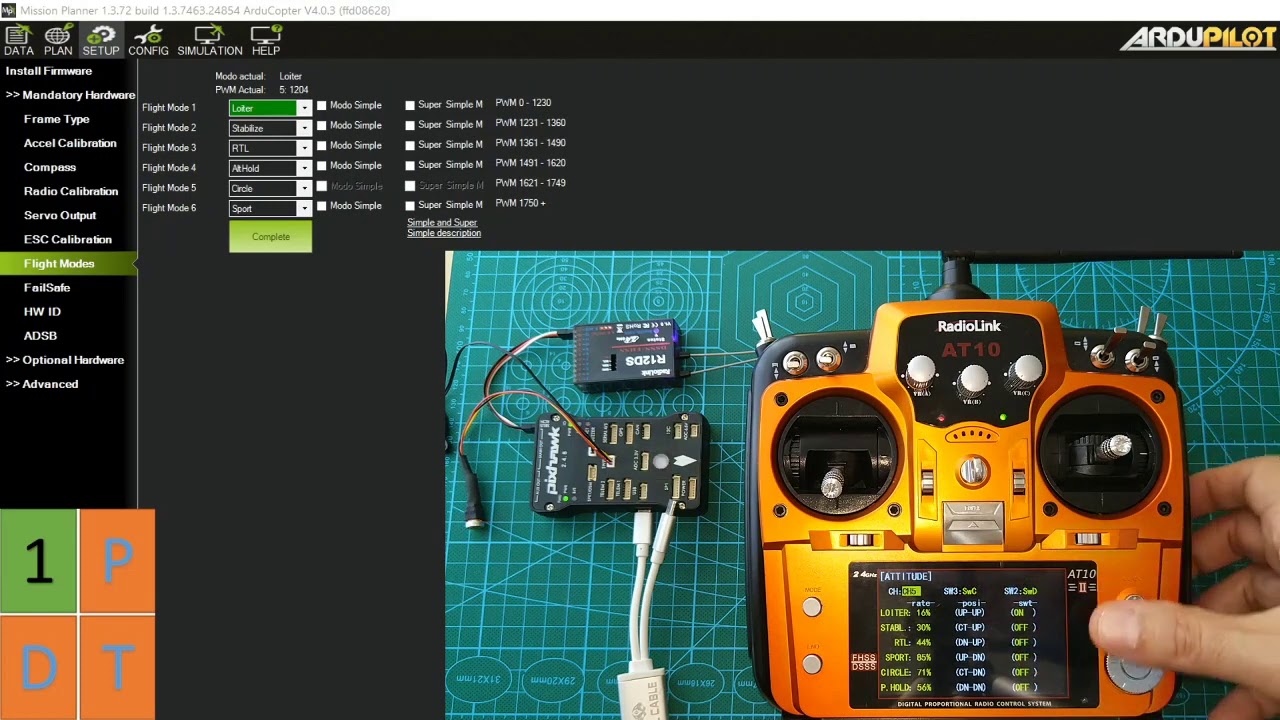Open the SIMULATION screen icon
This screenshot has width=1280, height=720.
coord(210,40)
